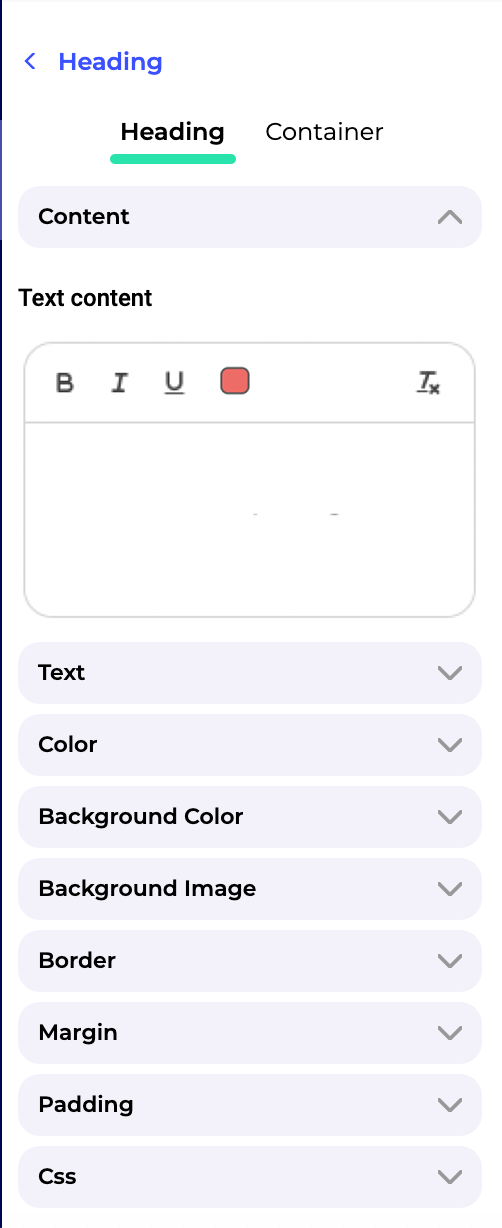Open the red text color picker
The width and height of the screenshot is (502, 1228).
(x=235, y=381)
